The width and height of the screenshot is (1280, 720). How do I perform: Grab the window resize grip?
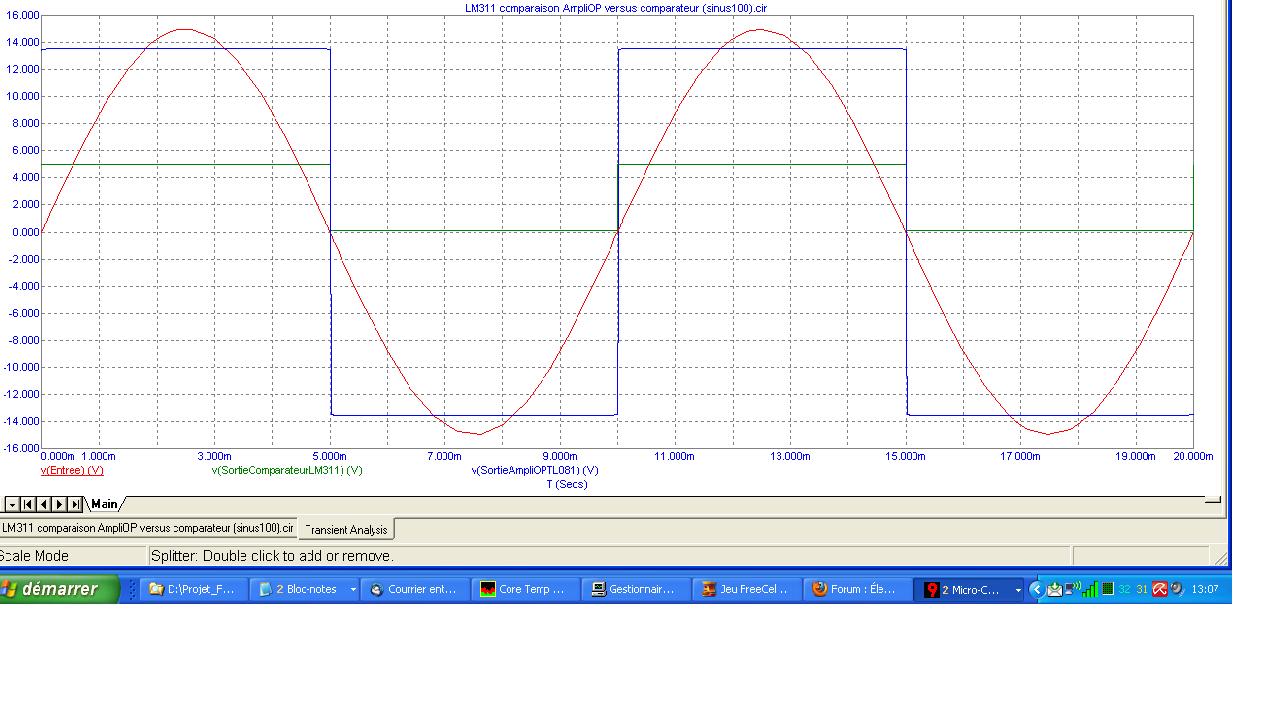pos(1219,557)
